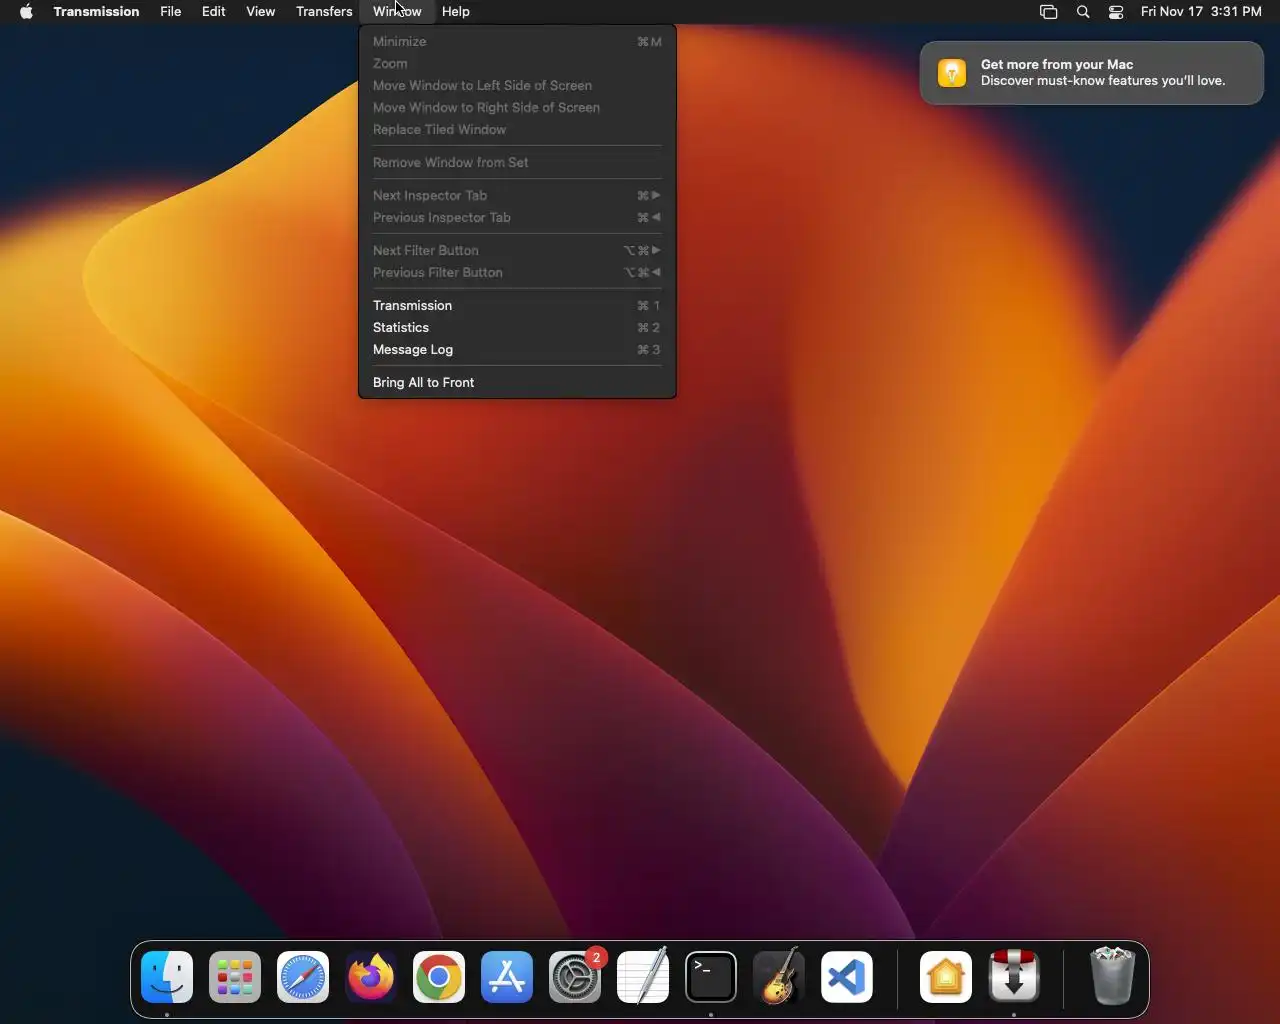
Task: Open Google Chrome from the Dock
Action: [x=439, y=977]
